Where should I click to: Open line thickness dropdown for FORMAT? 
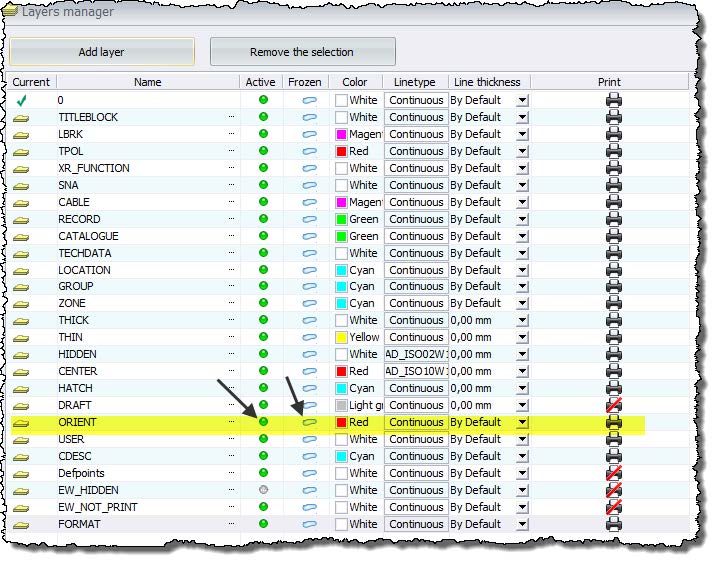coord(522,524)
